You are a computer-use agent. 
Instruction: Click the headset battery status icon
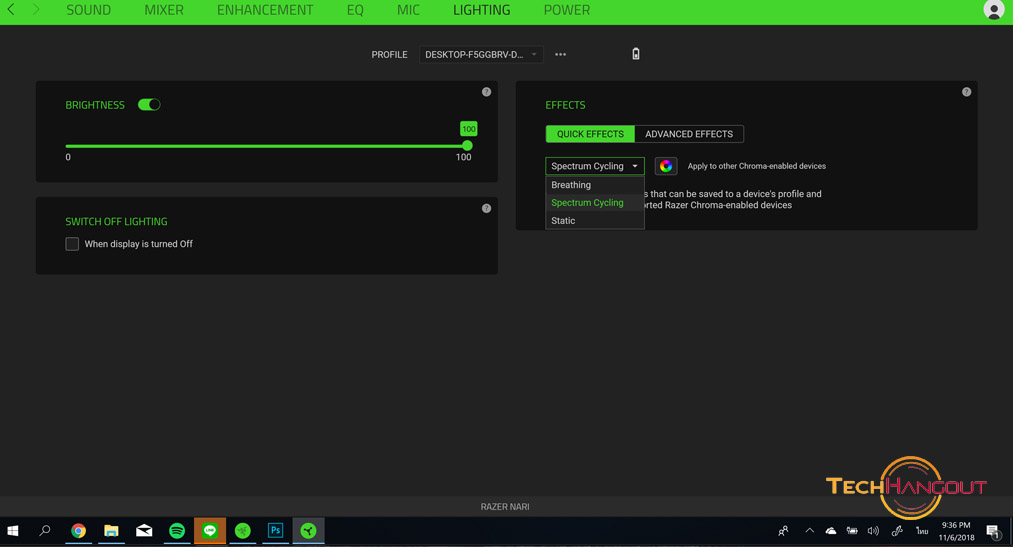point(636,54)
